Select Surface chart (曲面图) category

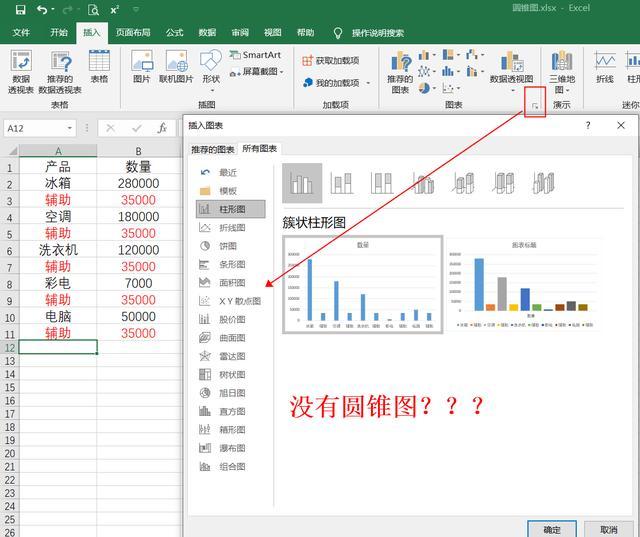pos(231,338)
